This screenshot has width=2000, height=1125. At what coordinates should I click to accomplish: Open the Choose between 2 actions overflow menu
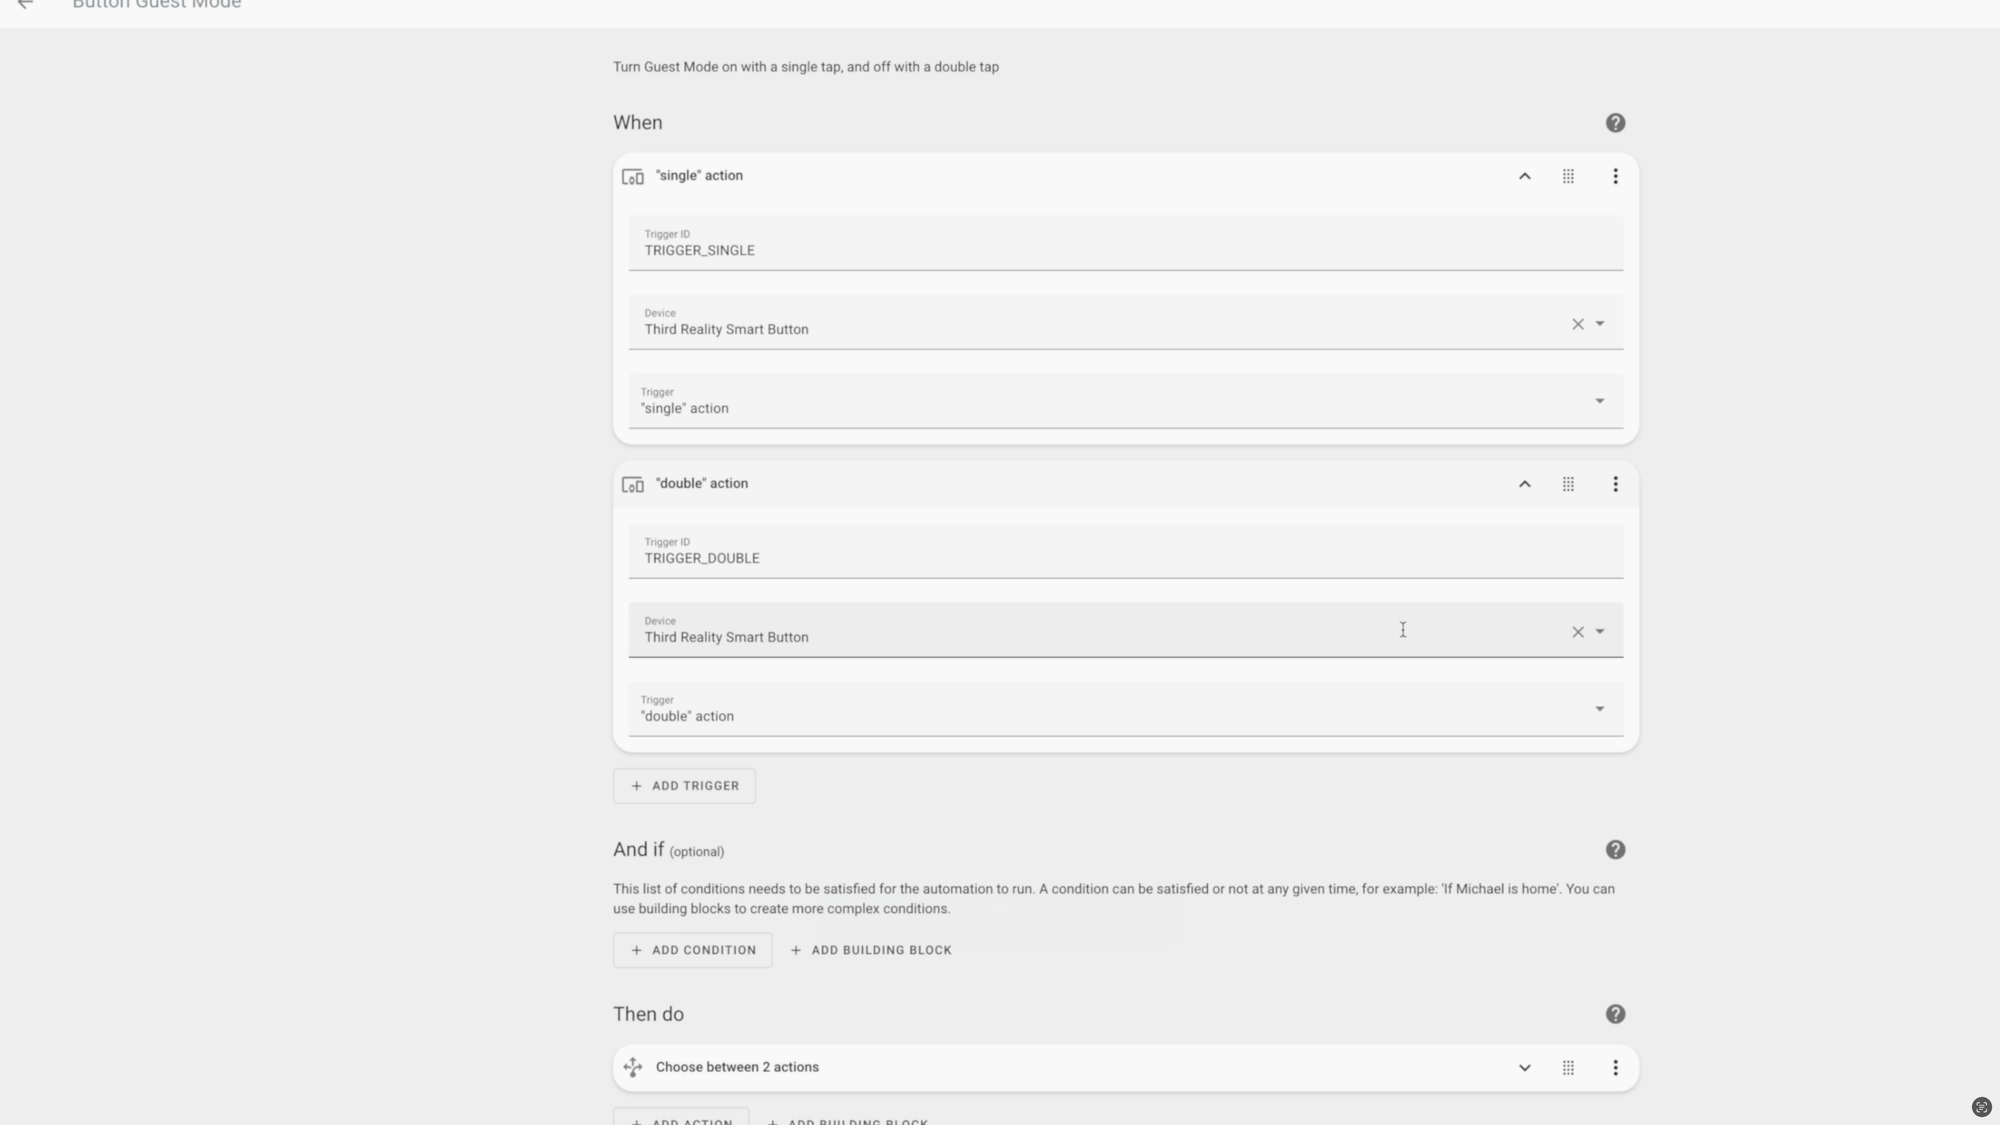[x=1615, y=1068]
